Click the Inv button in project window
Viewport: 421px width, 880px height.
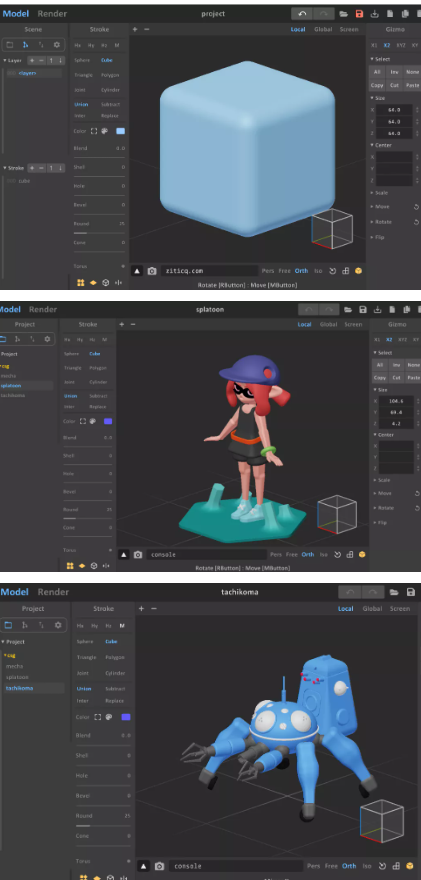coord(395,72)
